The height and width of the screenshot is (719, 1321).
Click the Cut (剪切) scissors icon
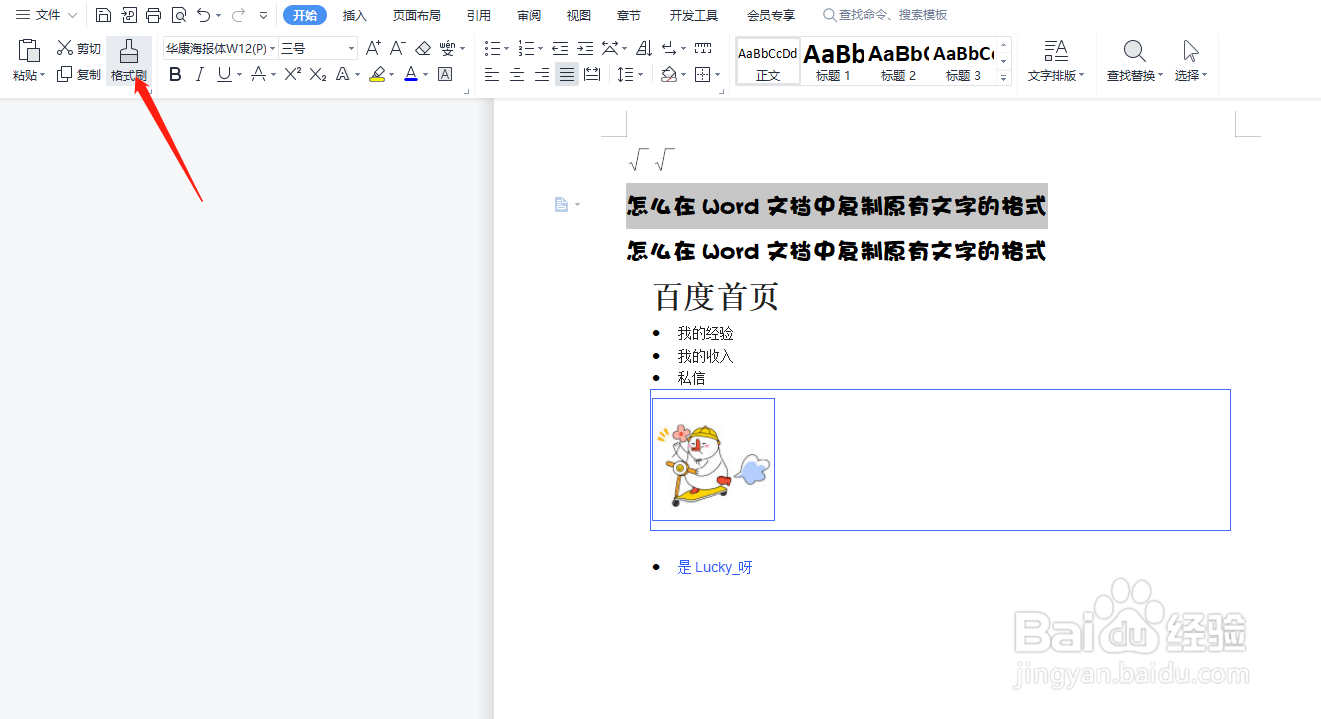(x=65, y=48)
